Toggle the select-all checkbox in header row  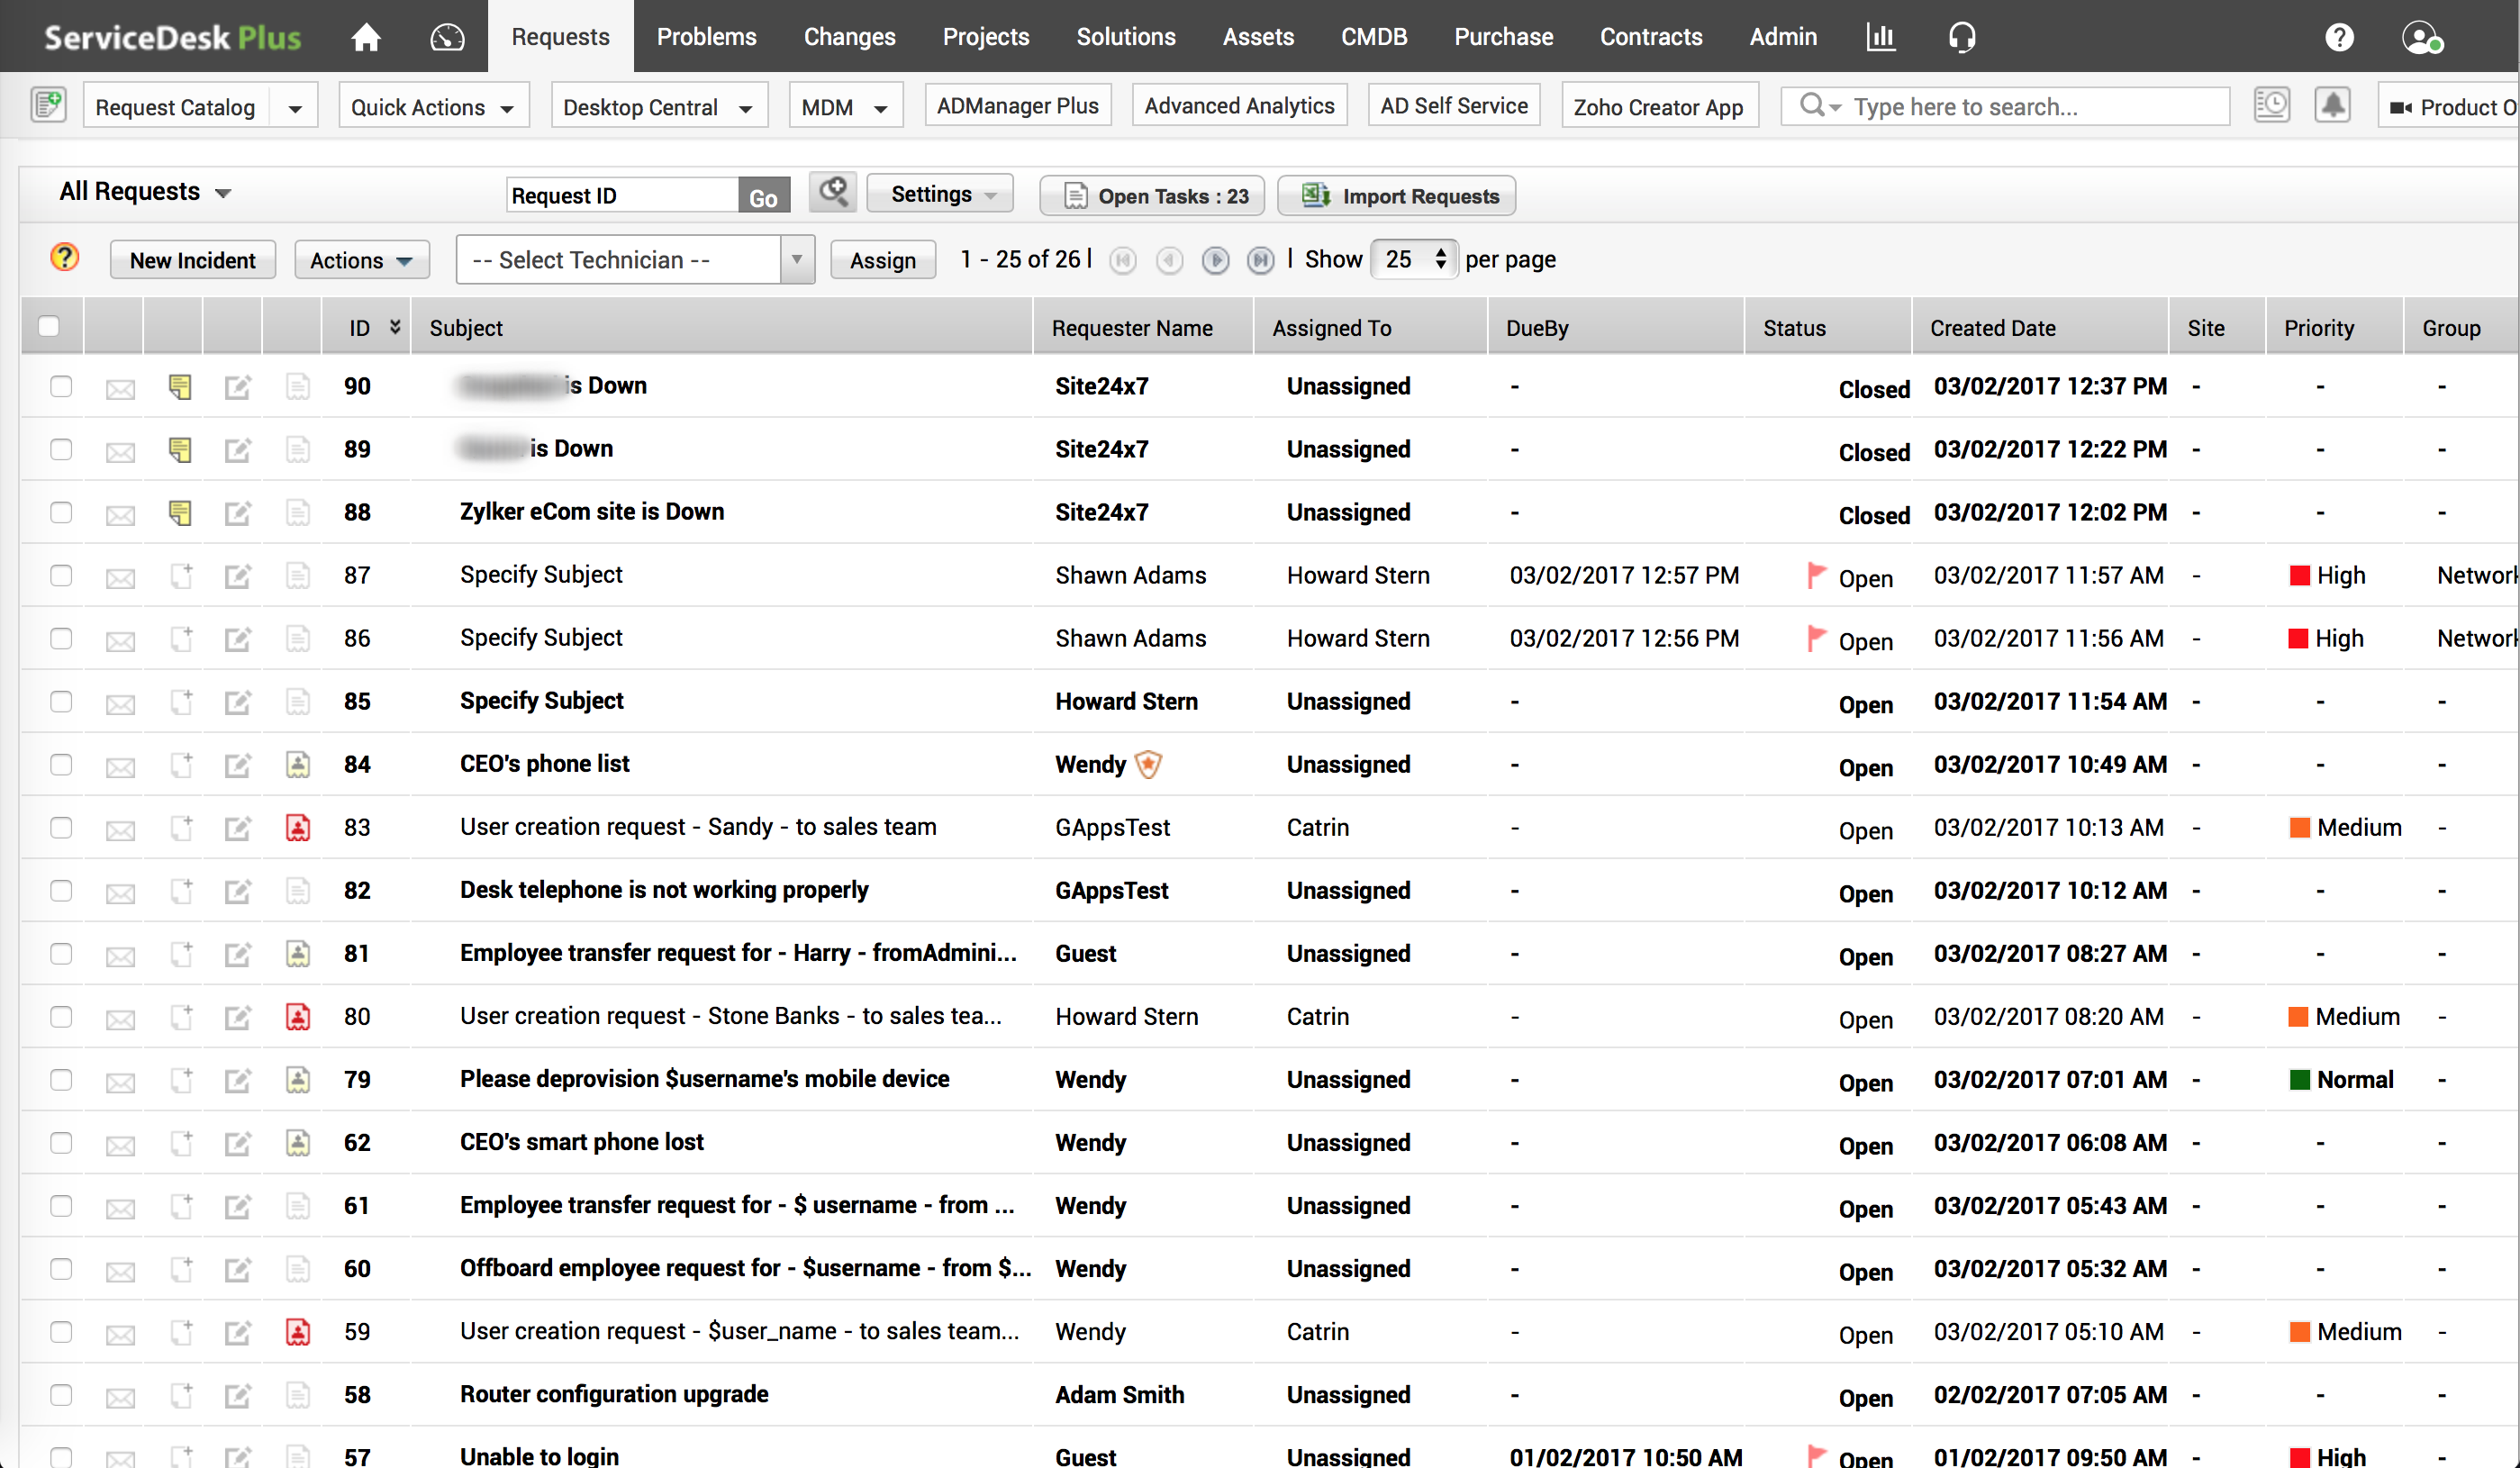click(x=49, y=326)
